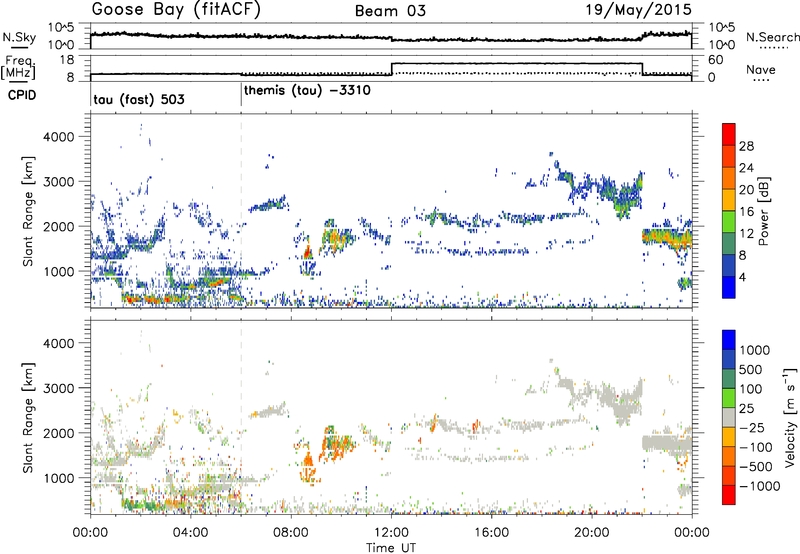Click the 'tau (fast) 503' CPID entry
This screenshot has width=800, height=554.
pyautogui.click(x=139, y=99)
